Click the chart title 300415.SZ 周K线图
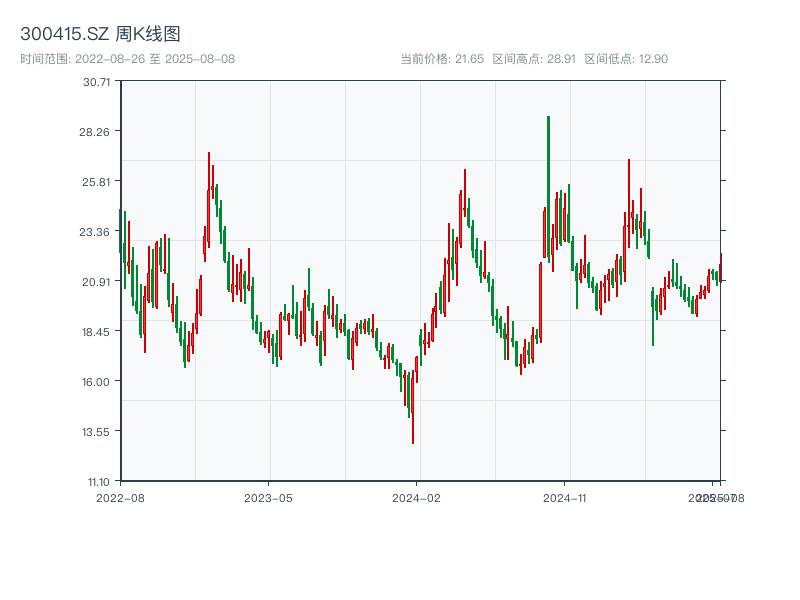Image resolution: width=800 pixels, height=600 pixels. click(100, 34)
